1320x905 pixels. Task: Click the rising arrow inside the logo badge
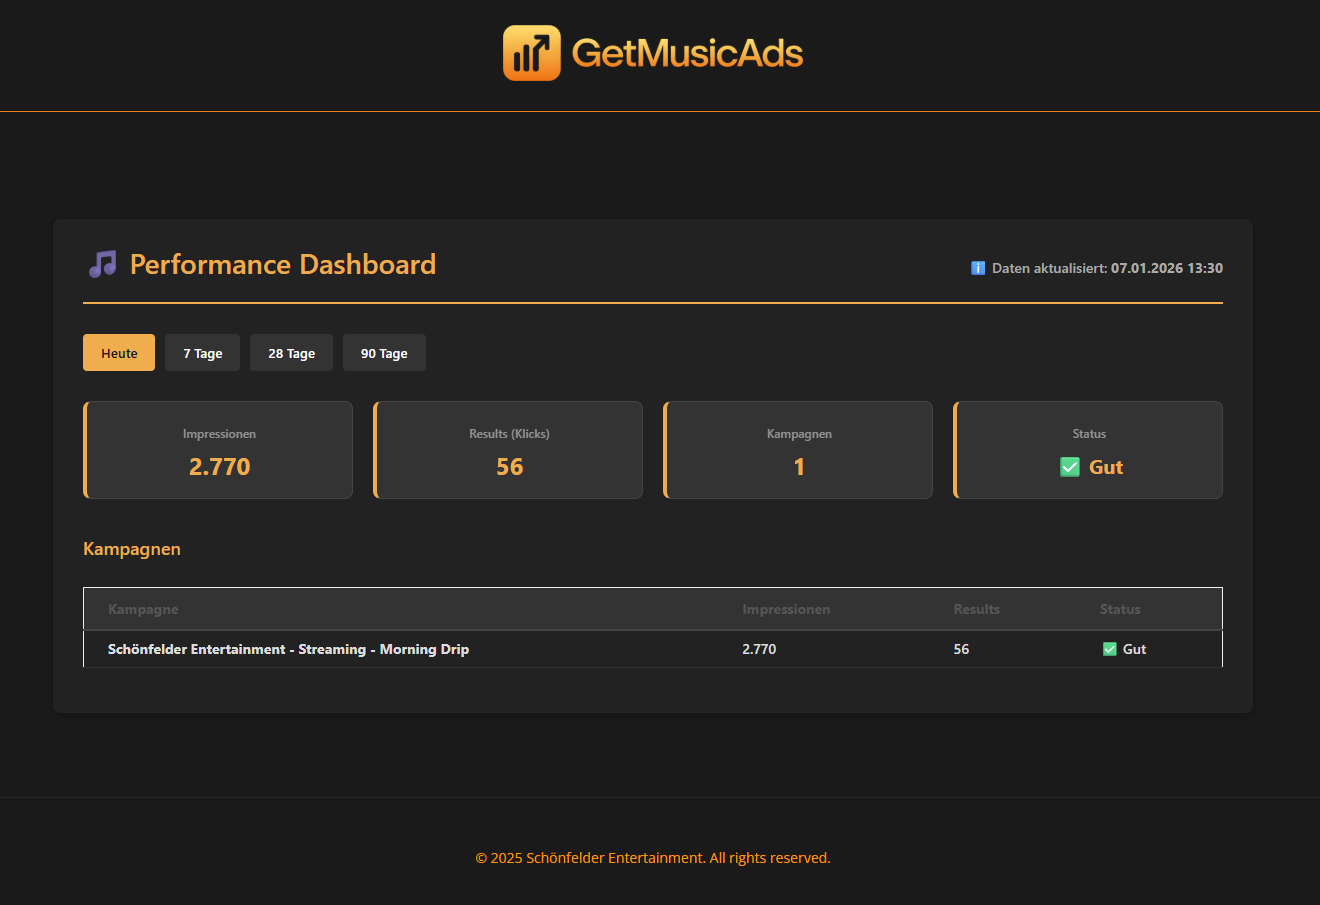[x=540, y=44]
